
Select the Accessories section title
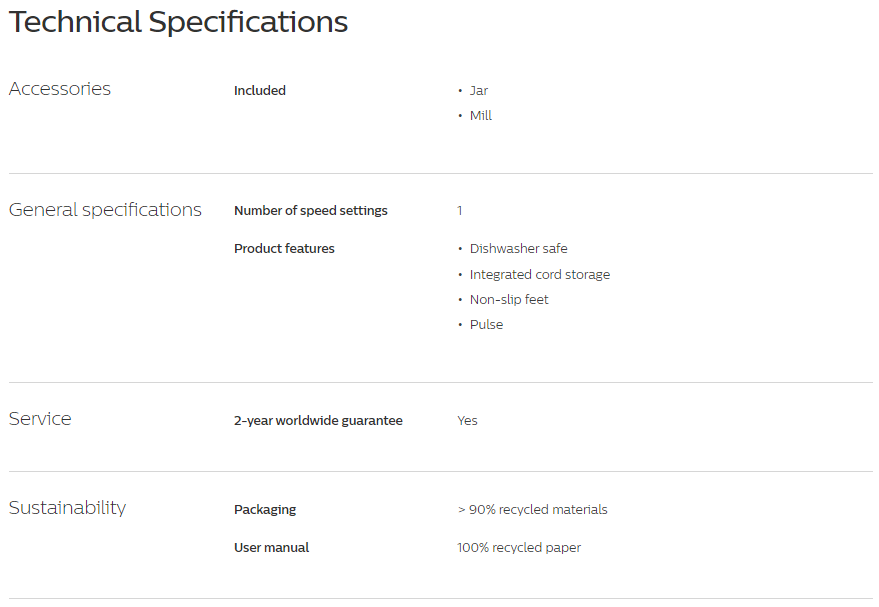coord(60,89)
